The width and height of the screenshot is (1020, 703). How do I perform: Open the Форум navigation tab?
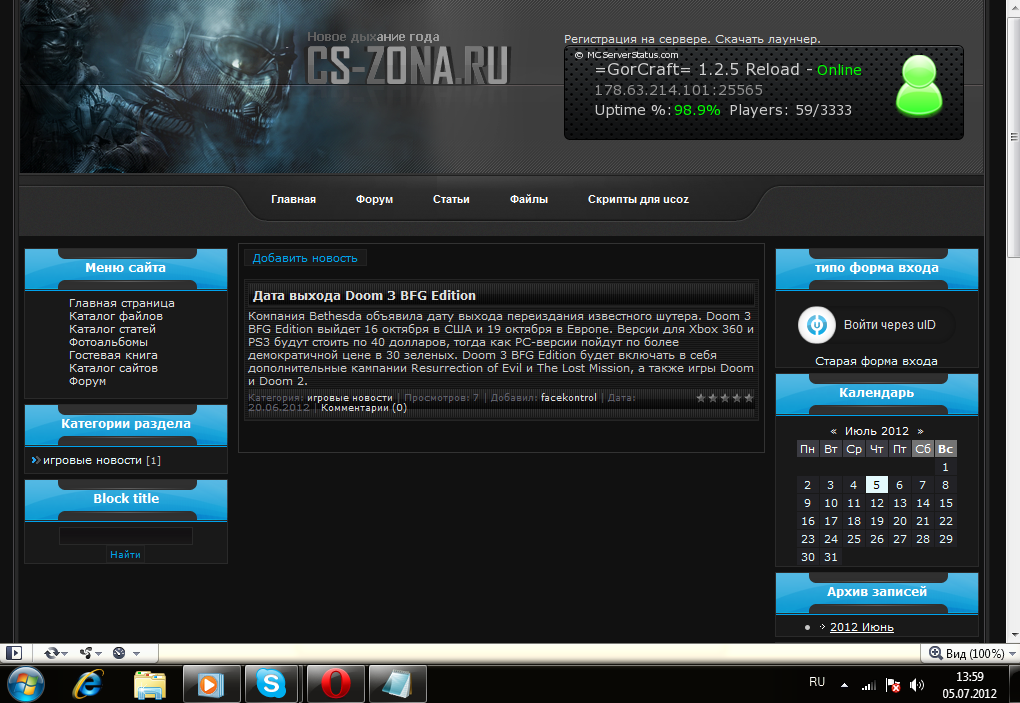(374, 199)
